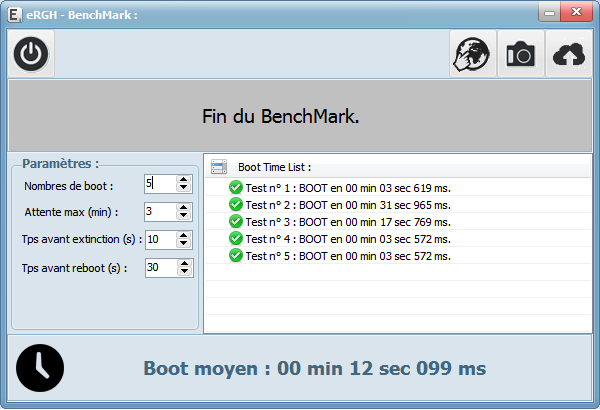Increase the Attente max (min) value

click(184, 208)
